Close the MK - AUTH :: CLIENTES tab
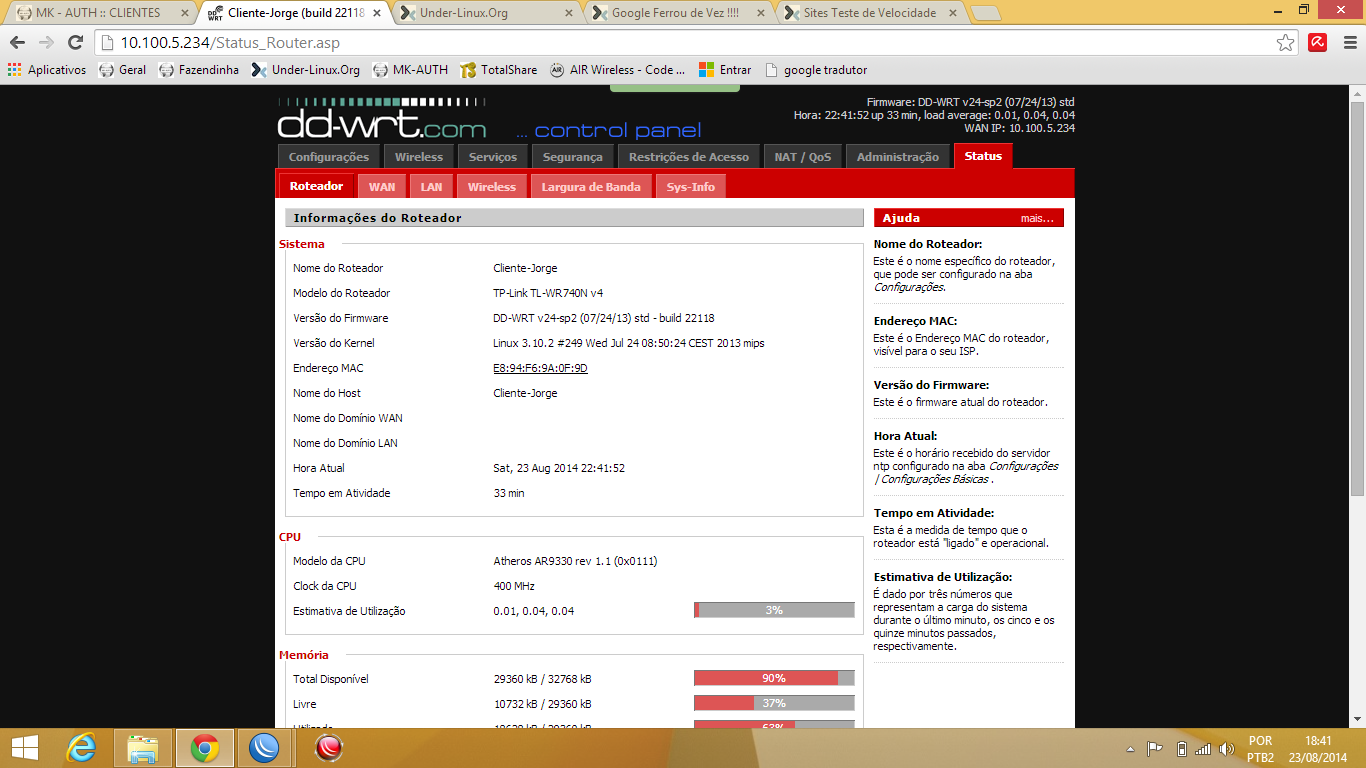The image size is (1366, 768). pos(184,13)
